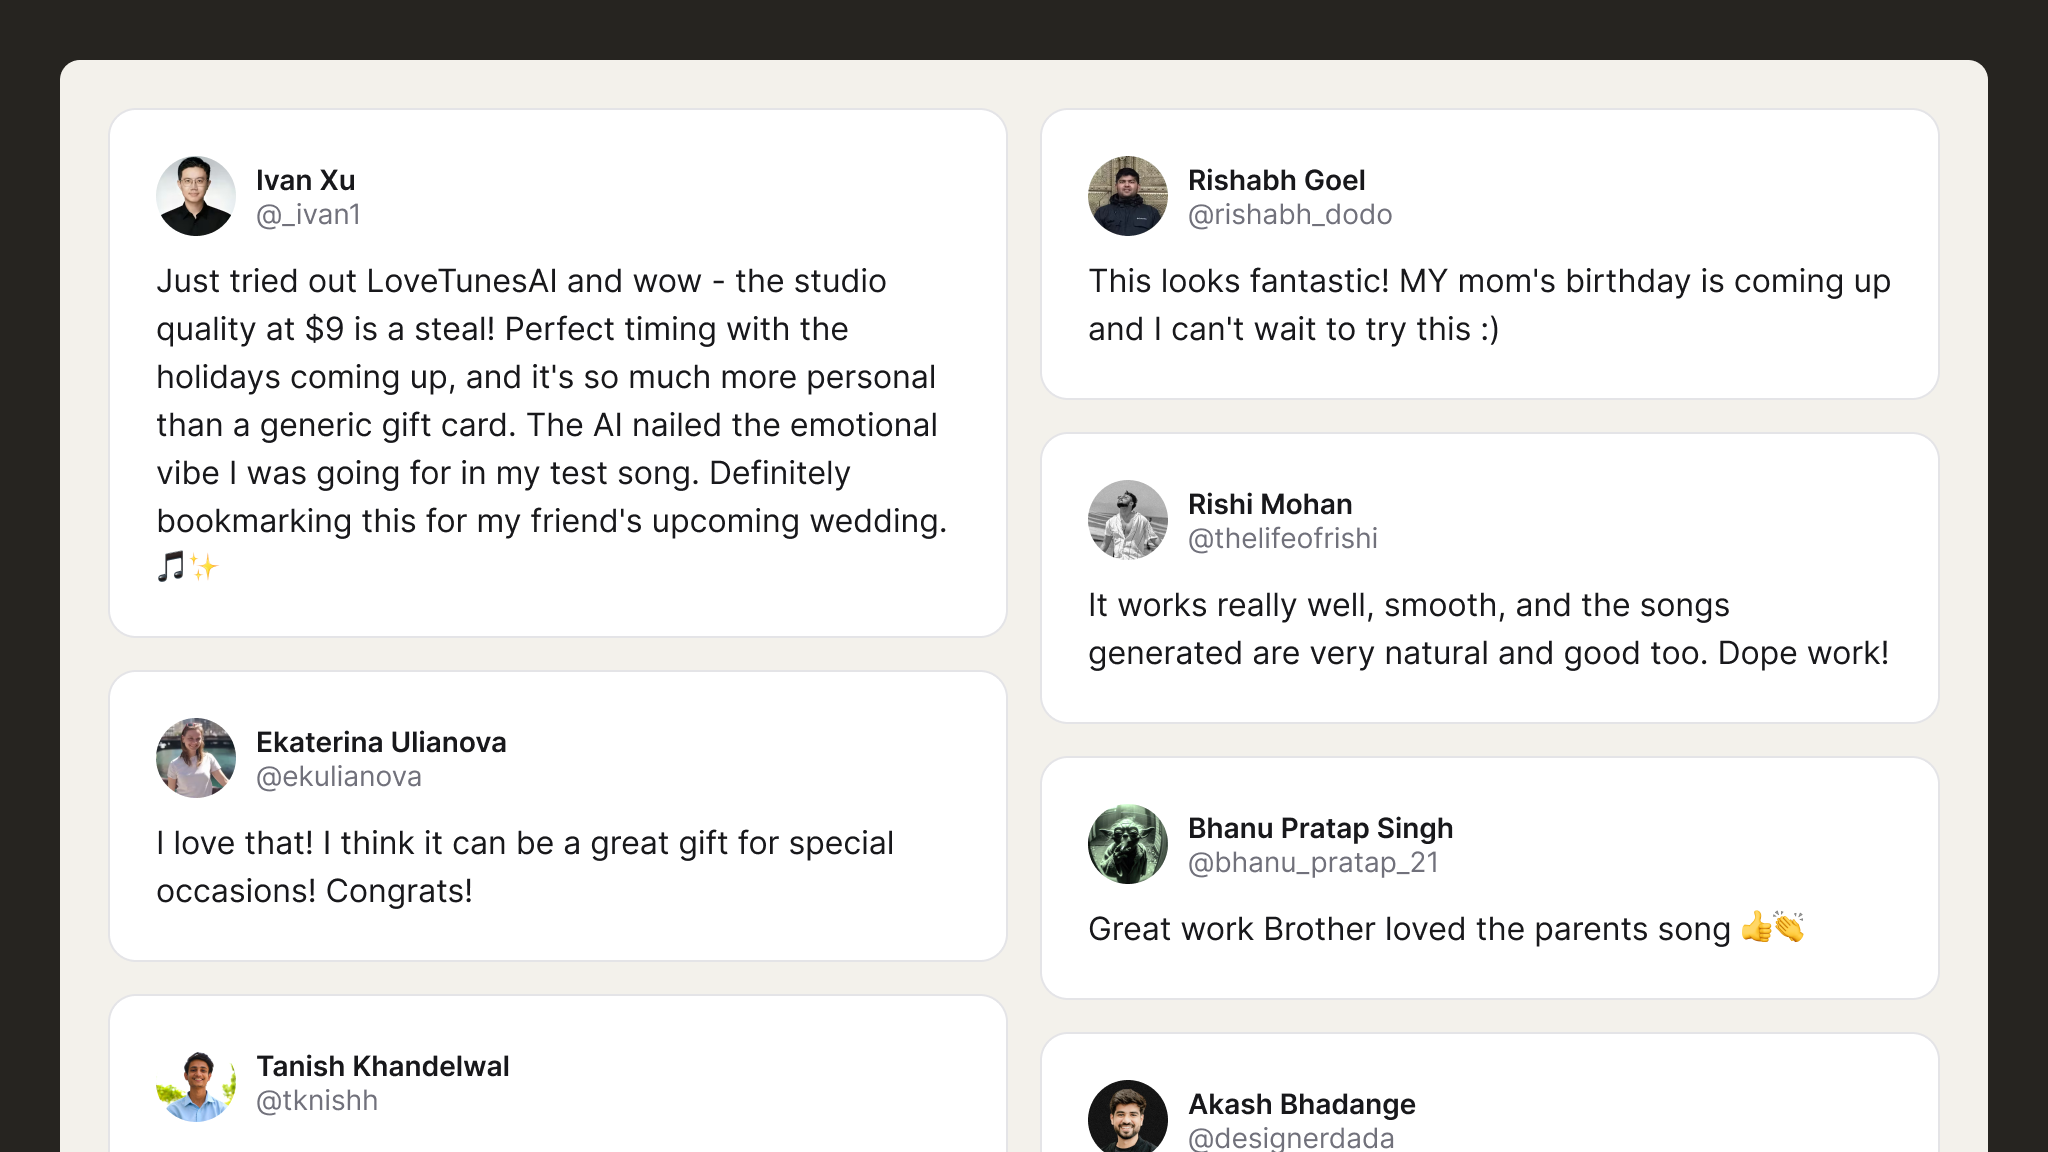Click Ekaterina Ulianova's profile photo
The image size is (2048, 1152).
point(196,758)
